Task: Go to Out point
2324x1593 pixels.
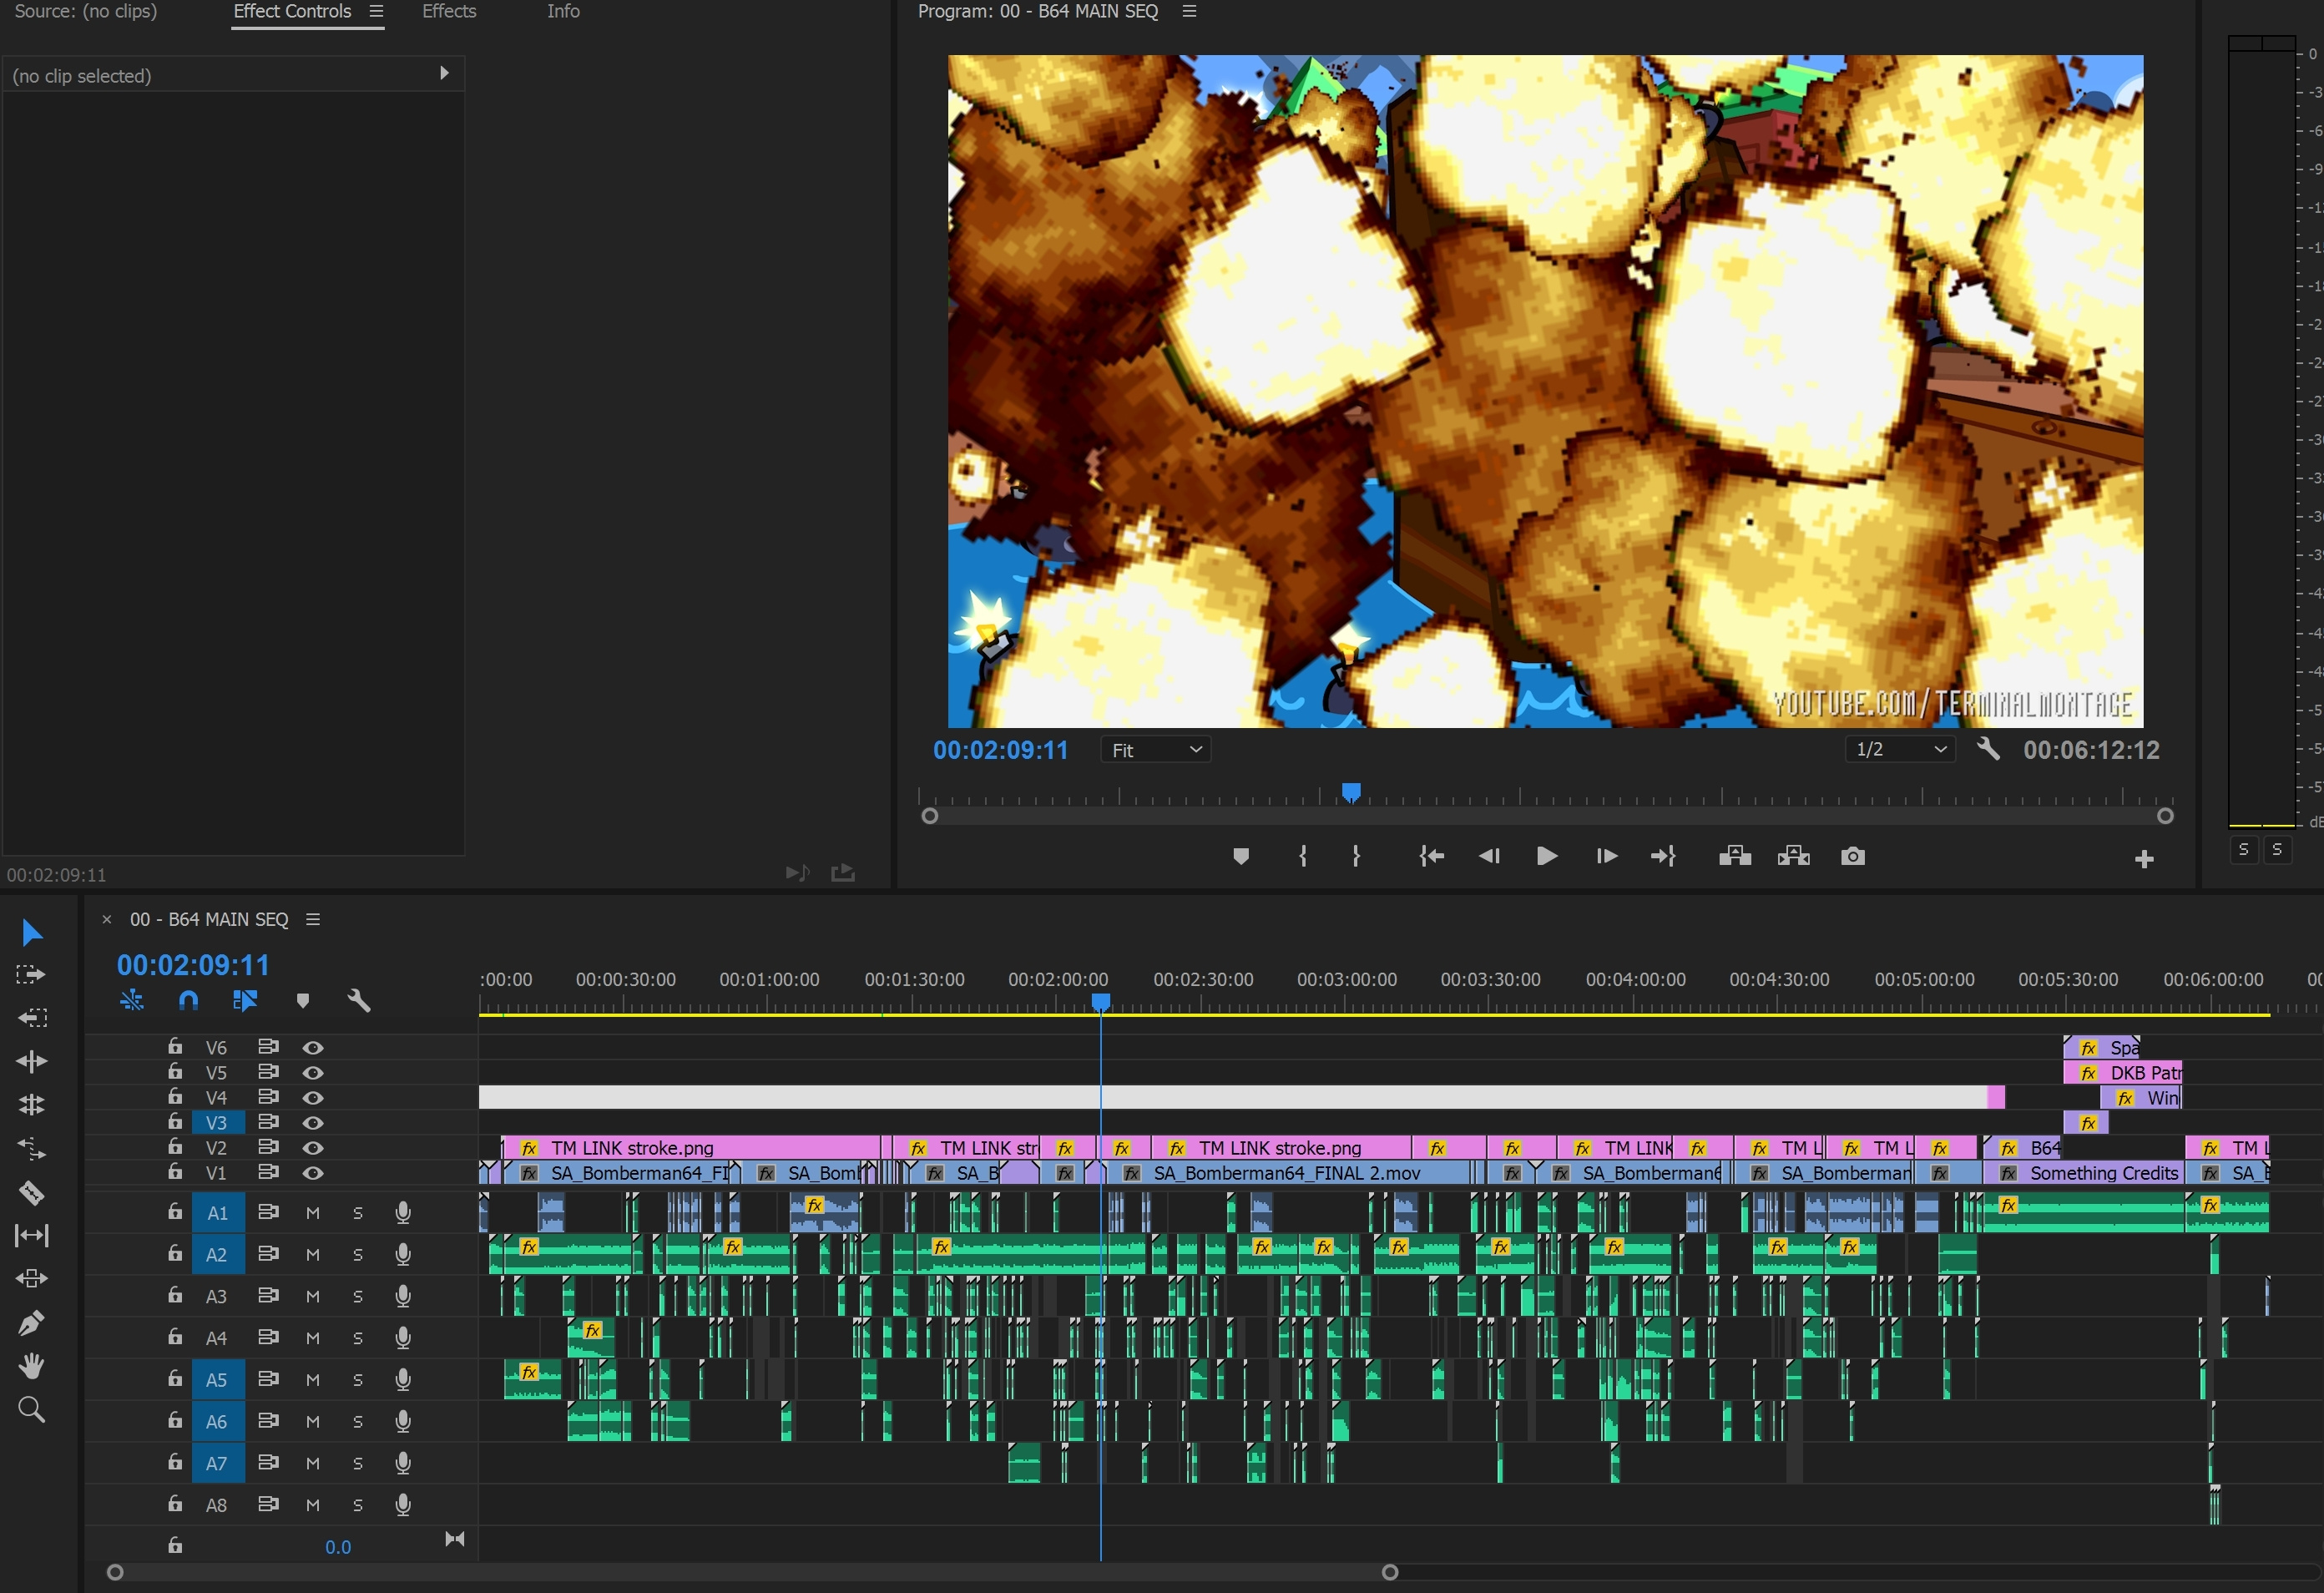Action: coord(1663,856)
